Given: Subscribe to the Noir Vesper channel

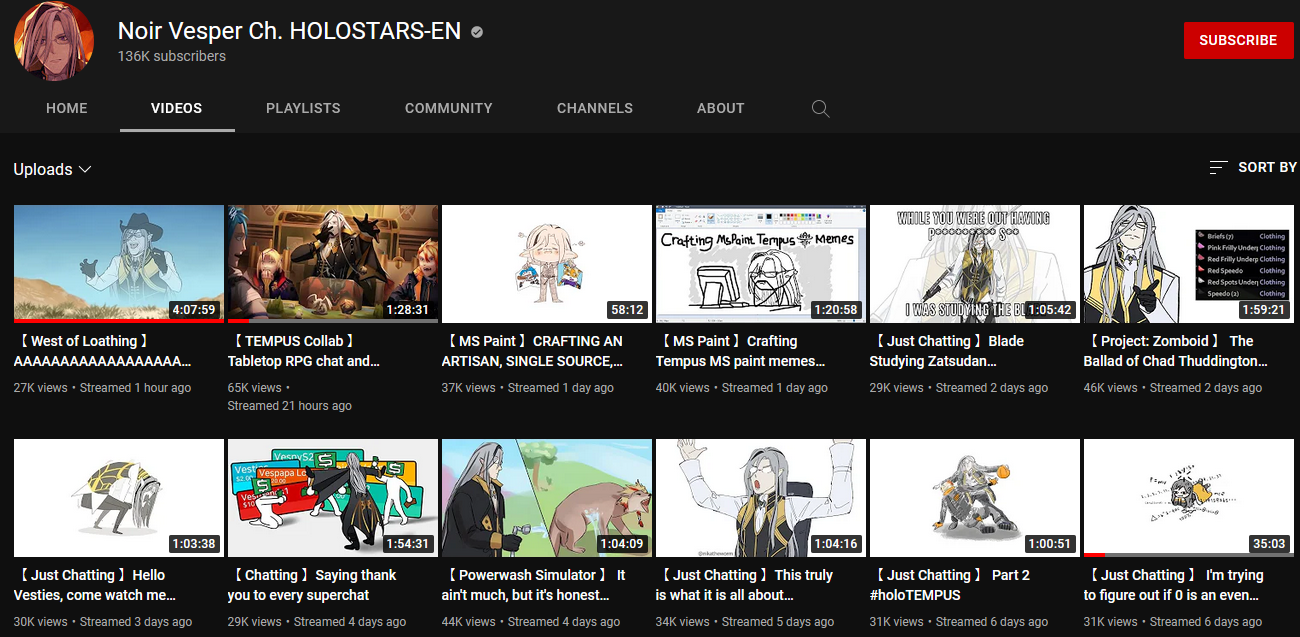Looking at the screenshot, I should 1238,41.
